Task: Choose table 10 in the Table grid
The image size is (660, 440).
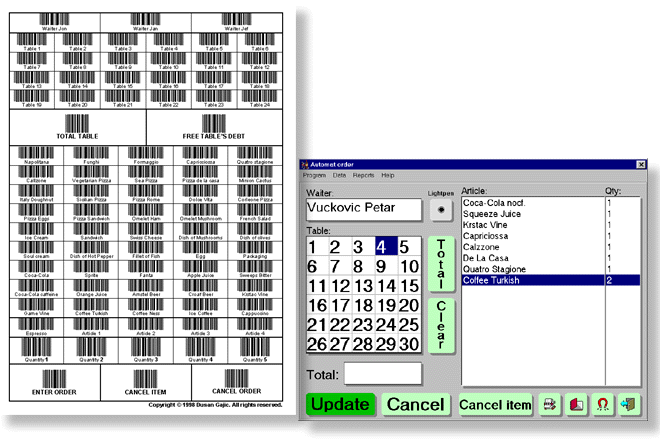Action: click(x=409, y=267)
